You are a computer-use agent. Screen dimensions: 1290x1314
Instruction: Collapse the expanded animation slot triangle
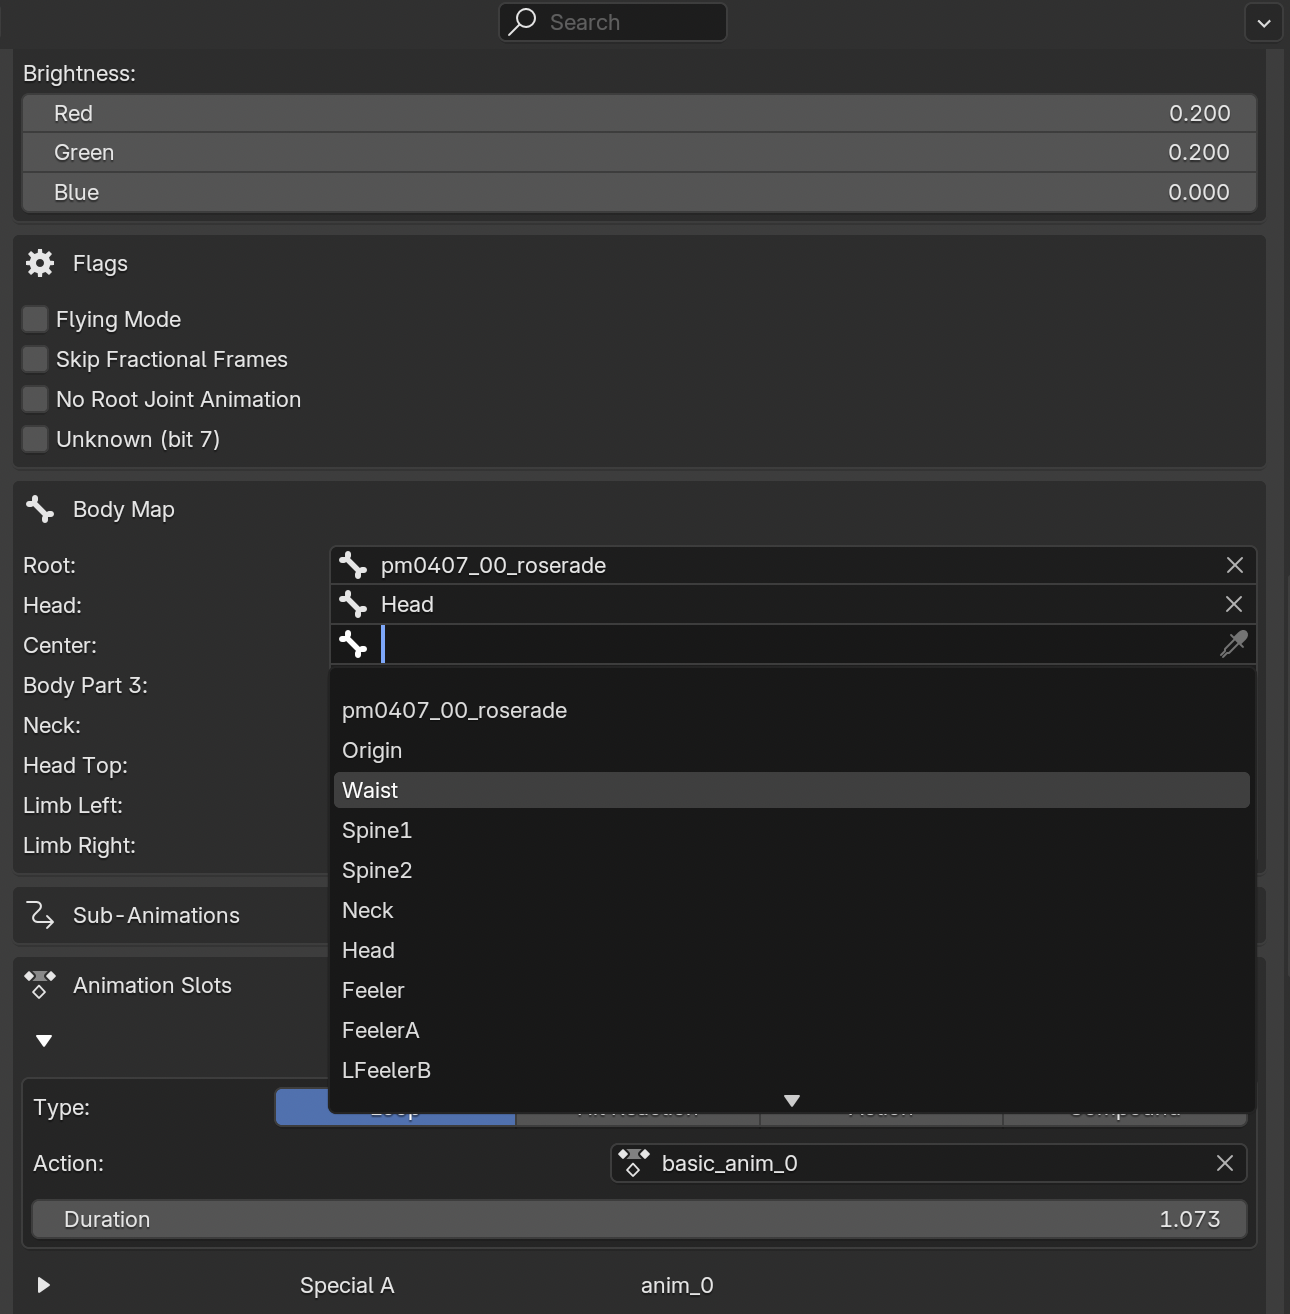tap(44, 1041)
